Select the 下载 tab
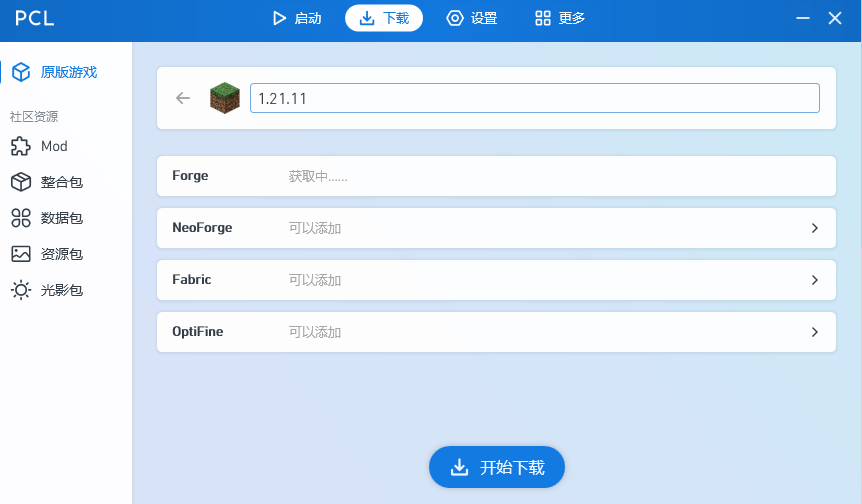 coord(384,18)
